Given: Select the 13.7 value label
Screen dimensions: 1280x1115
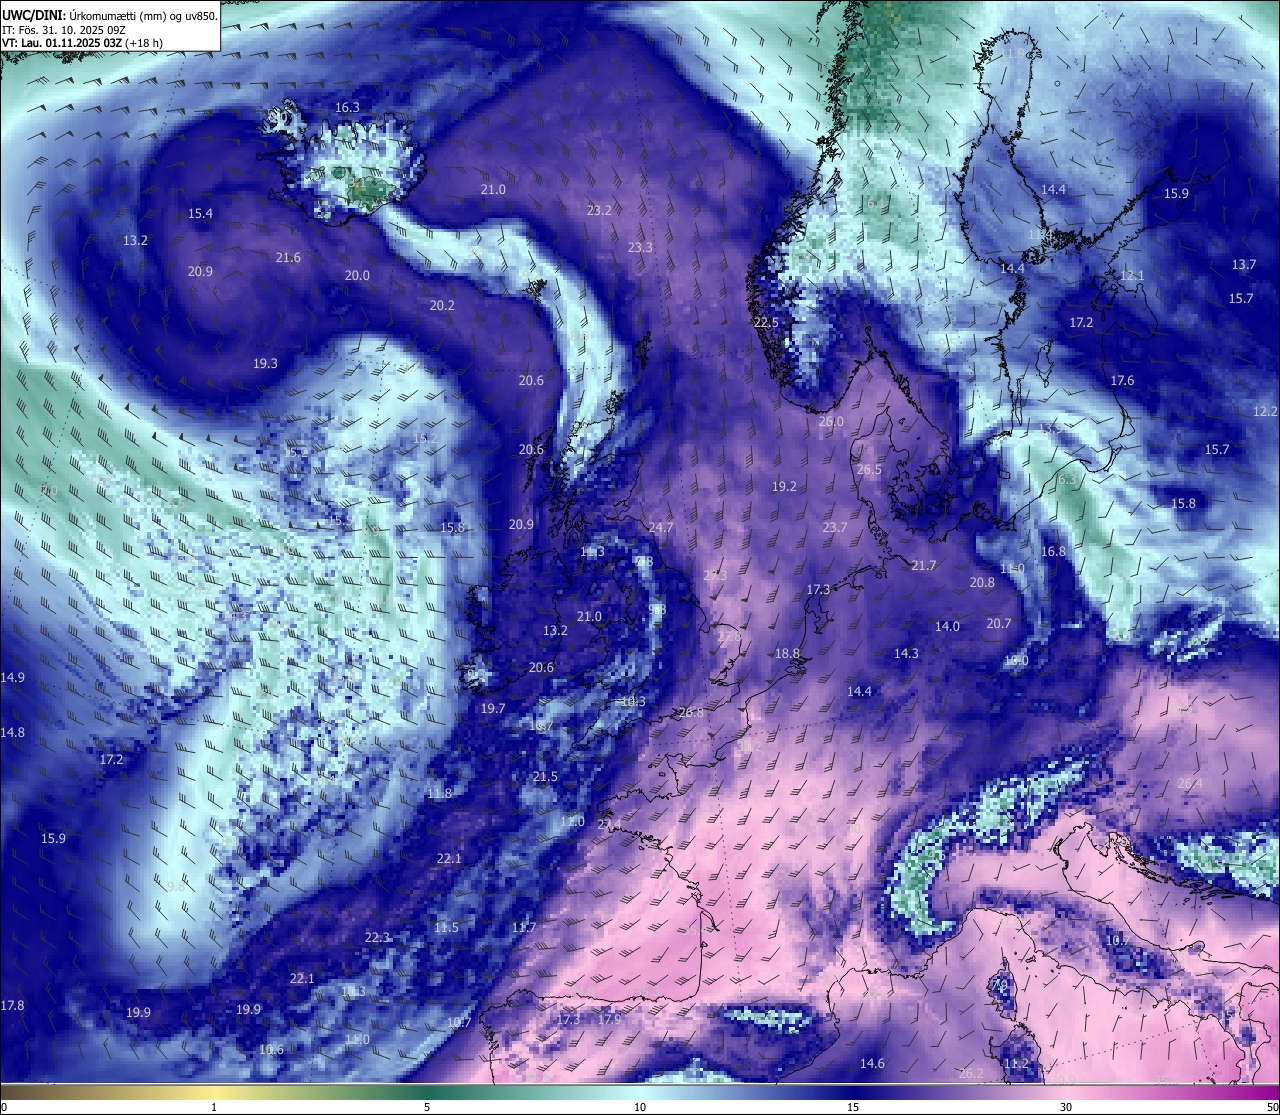Looking at the screenshot, I should click(1243, 265).
